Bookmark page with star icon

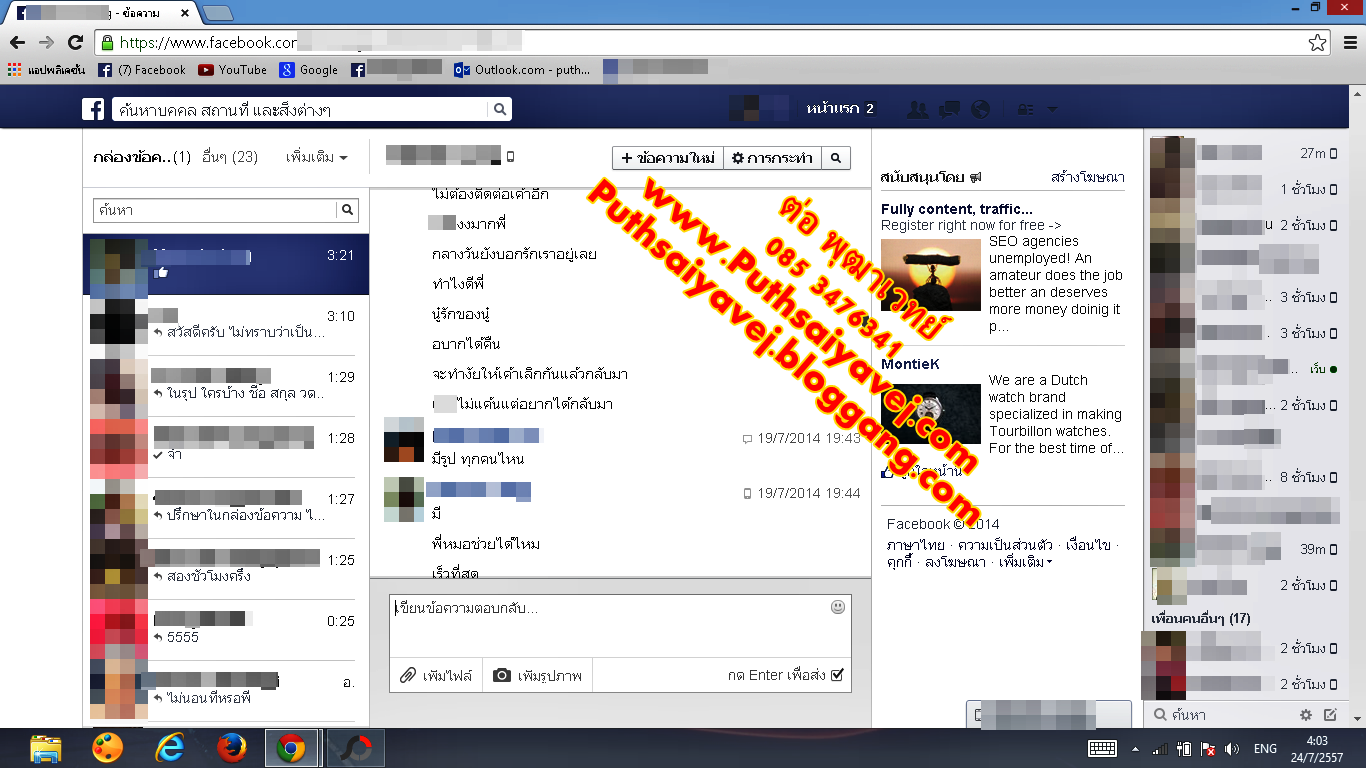click(x=1317, y=42)
